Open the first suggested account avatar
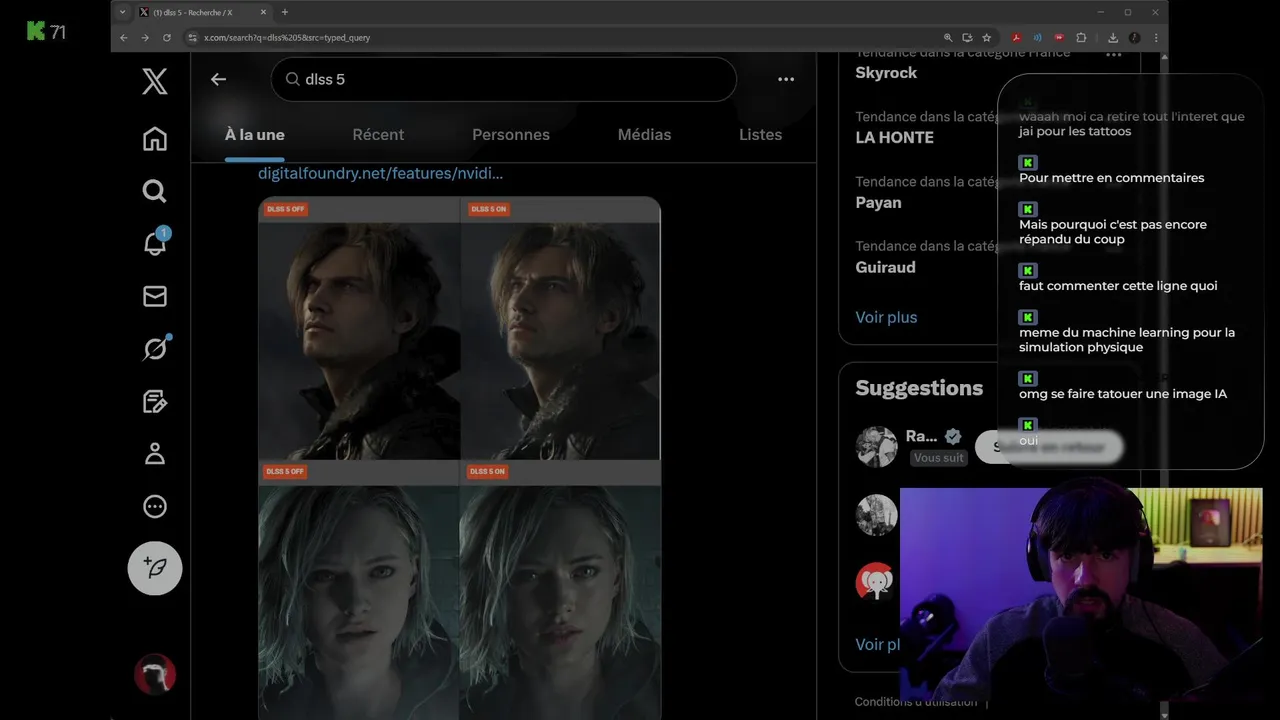This screenshot has width=1280, height=720. click(876, 447)
